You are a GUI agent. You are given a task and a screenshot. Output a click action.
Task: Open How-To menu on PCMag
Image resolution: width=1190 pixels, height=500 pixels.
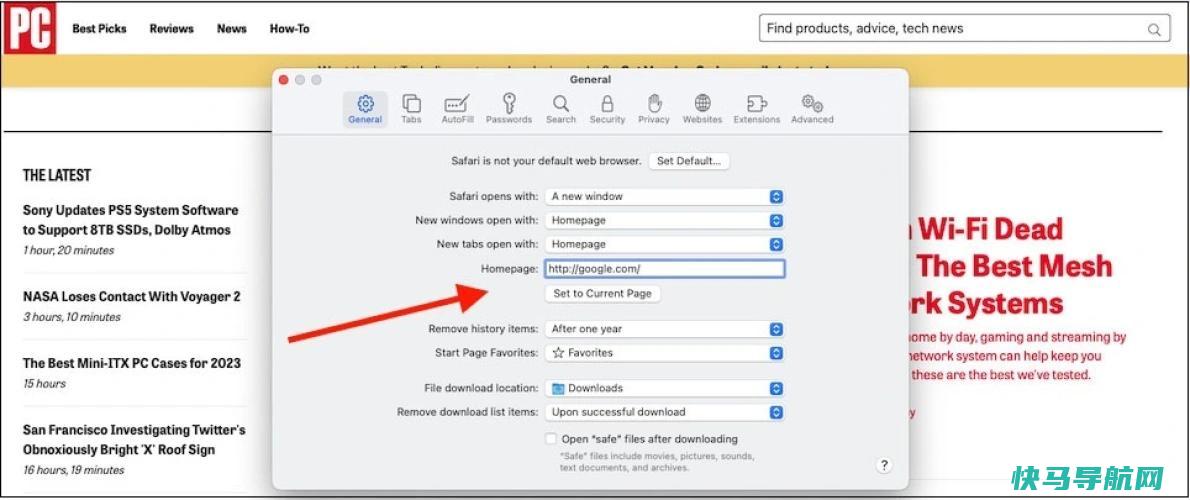coord(290,29)
